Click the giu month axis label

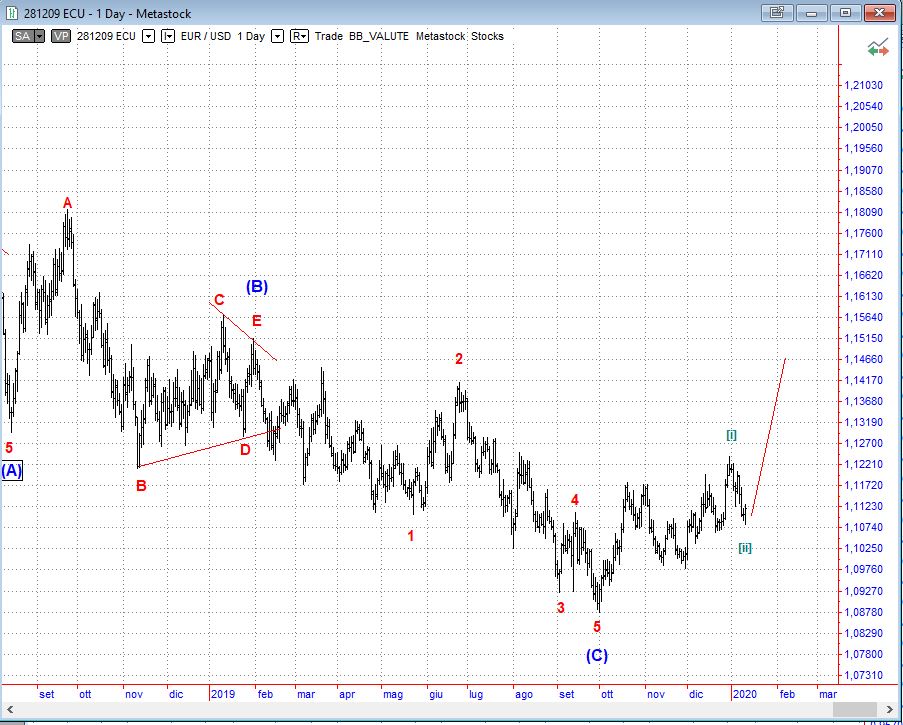[x=436, y=694]
